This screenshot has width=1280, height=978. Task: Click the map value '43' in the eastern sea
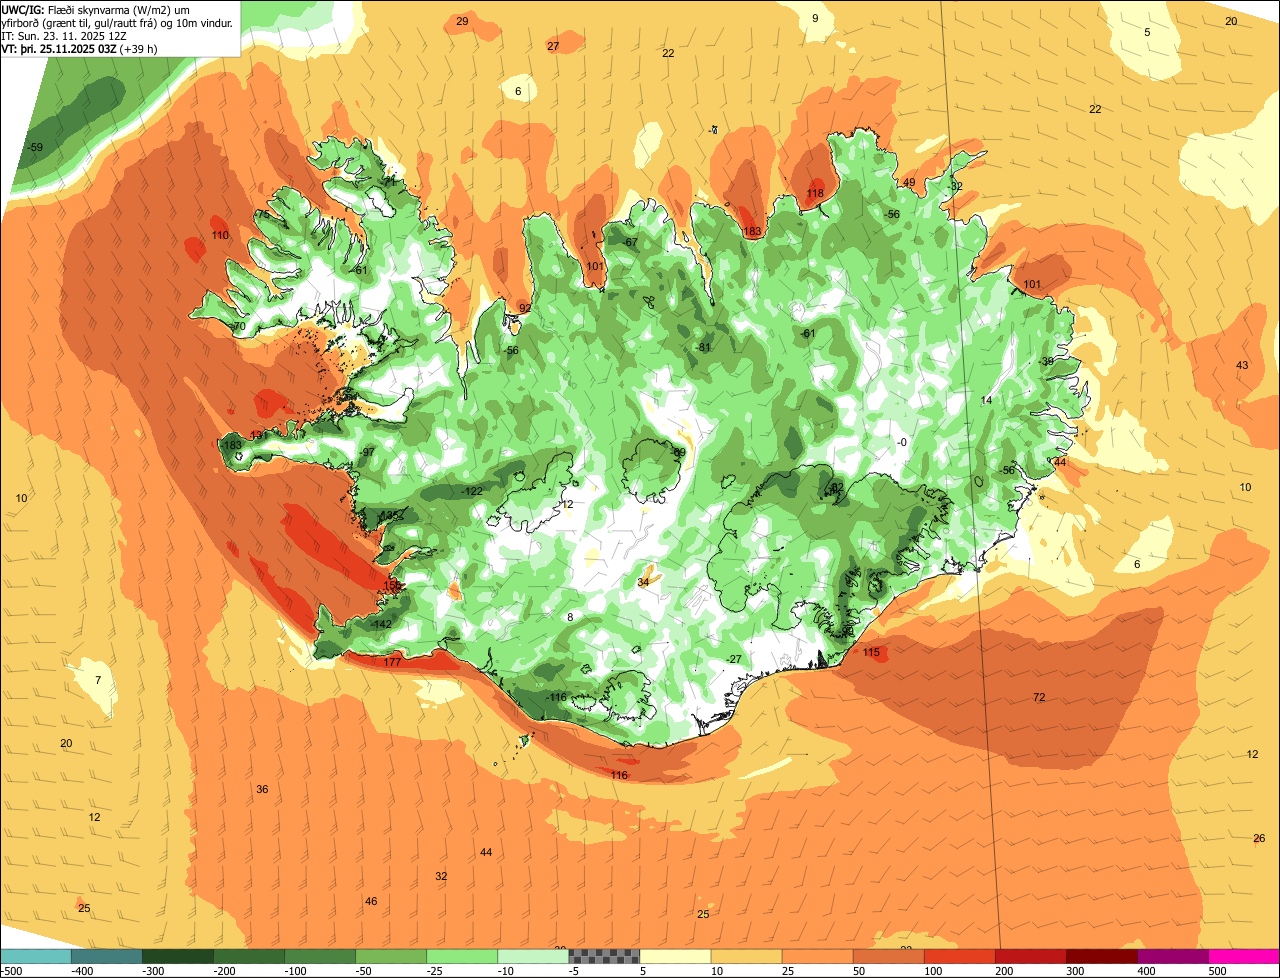point(1242,366)
